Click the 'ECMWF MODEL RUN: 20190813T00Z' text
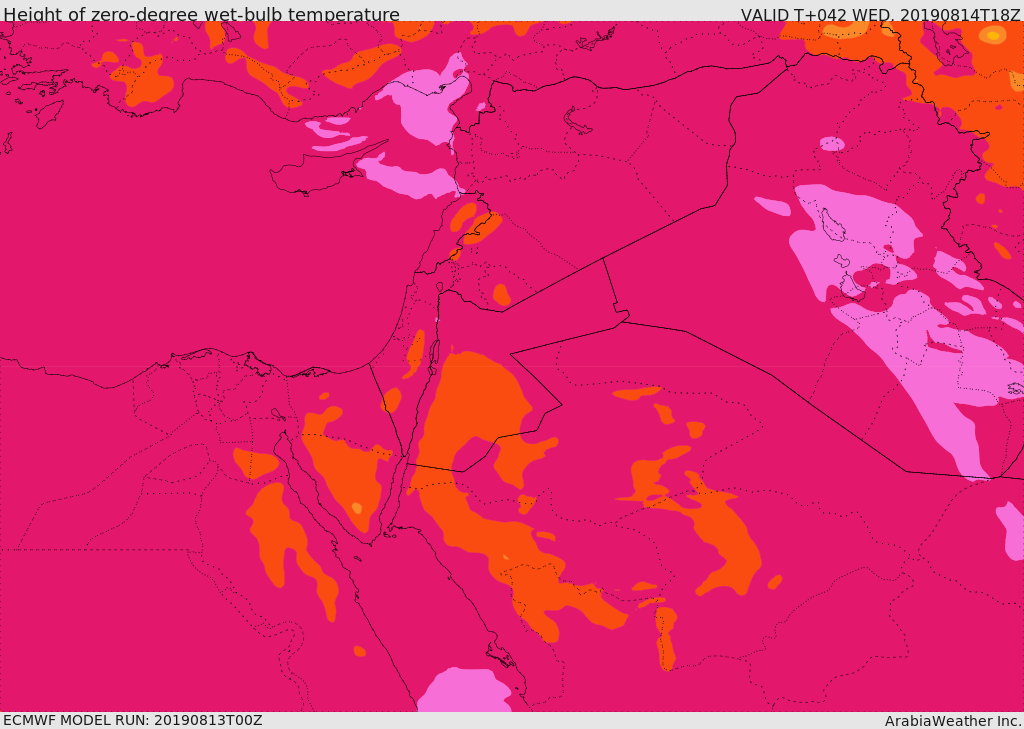 coord(133,721)
